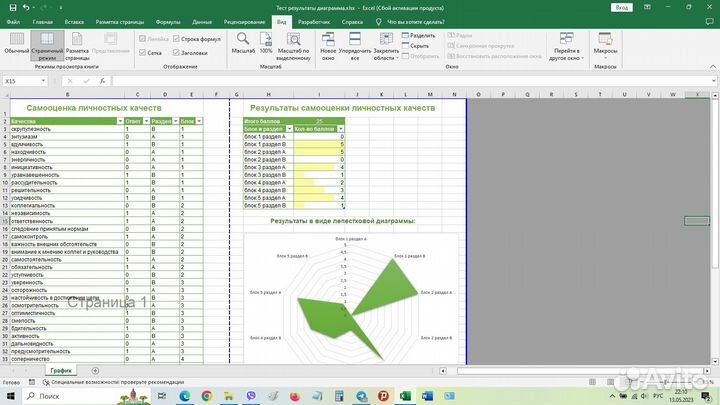720x405 pixels.
Task: Open Viber from the taskbar
Action: tap(251, 396)
